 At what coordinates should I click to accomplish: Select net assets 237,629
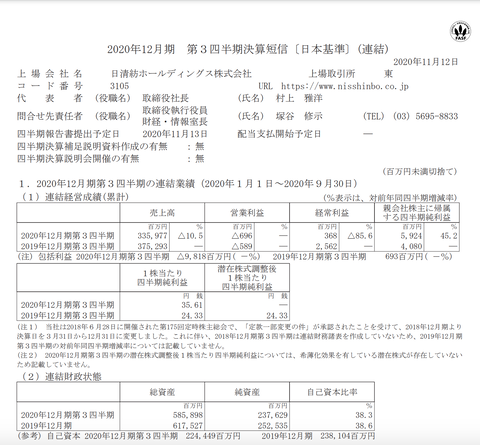click(272, 415)
